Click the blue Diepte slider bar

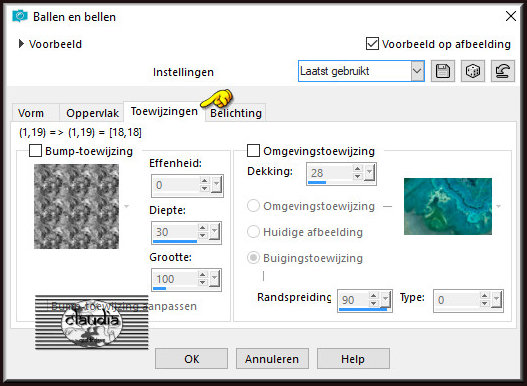pos(175,241)
